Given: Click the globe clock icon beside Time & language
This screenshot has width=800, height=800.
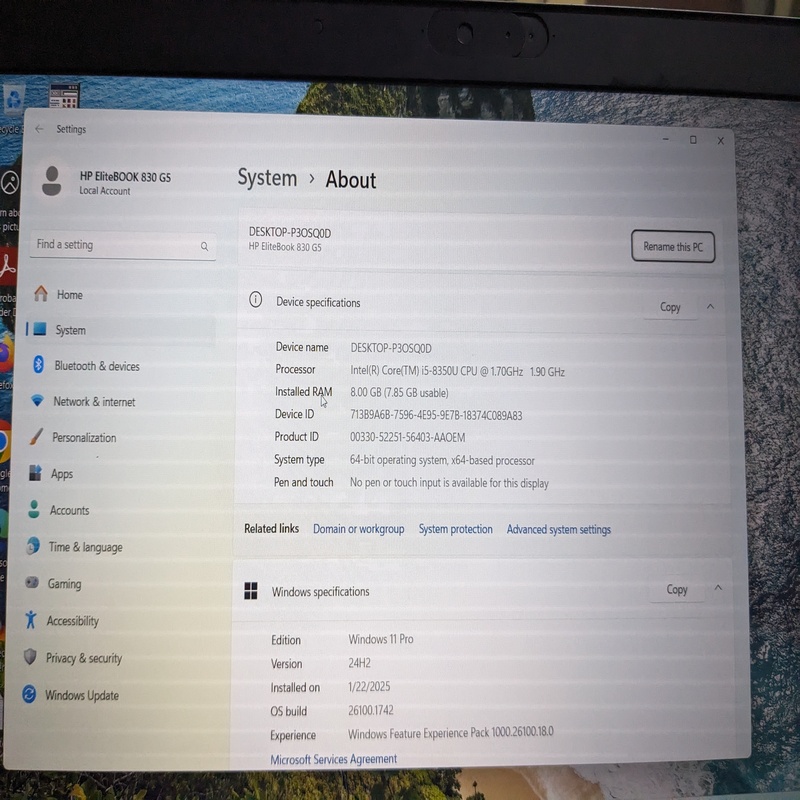Looking at the screenshot, I should pos(33,546).
